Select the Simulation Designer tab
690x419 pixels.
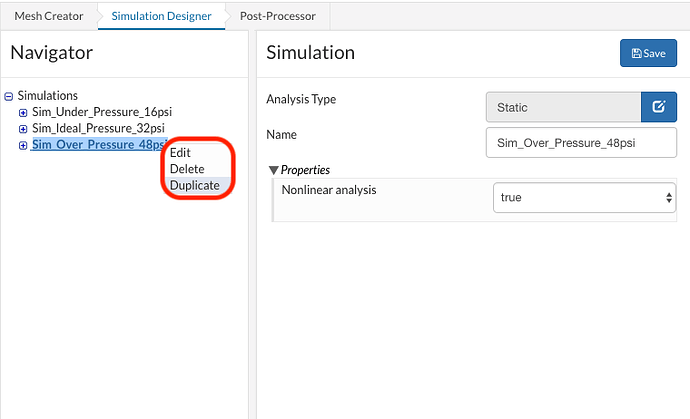pos(161,16)
